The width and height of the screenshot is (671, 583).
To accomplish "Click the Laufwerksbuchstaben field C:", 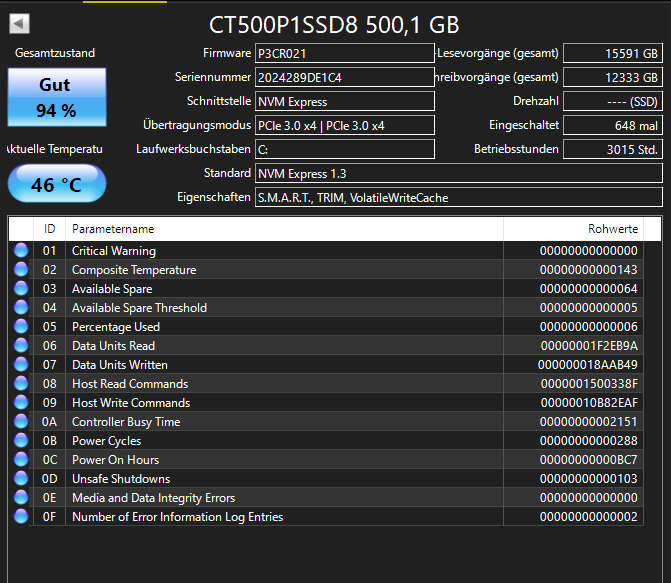I will 345,149.
